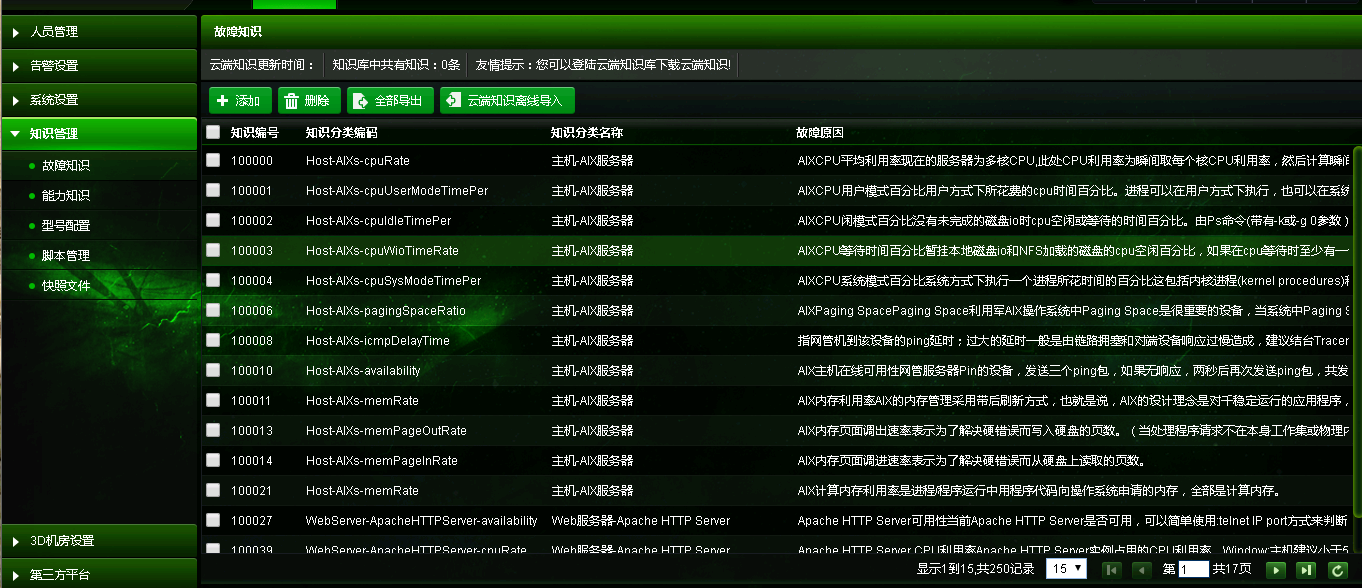This screenshot has height=588, width=1362.
Task: Open 脚本管理 in the sidebar
Action: (65, 256)
